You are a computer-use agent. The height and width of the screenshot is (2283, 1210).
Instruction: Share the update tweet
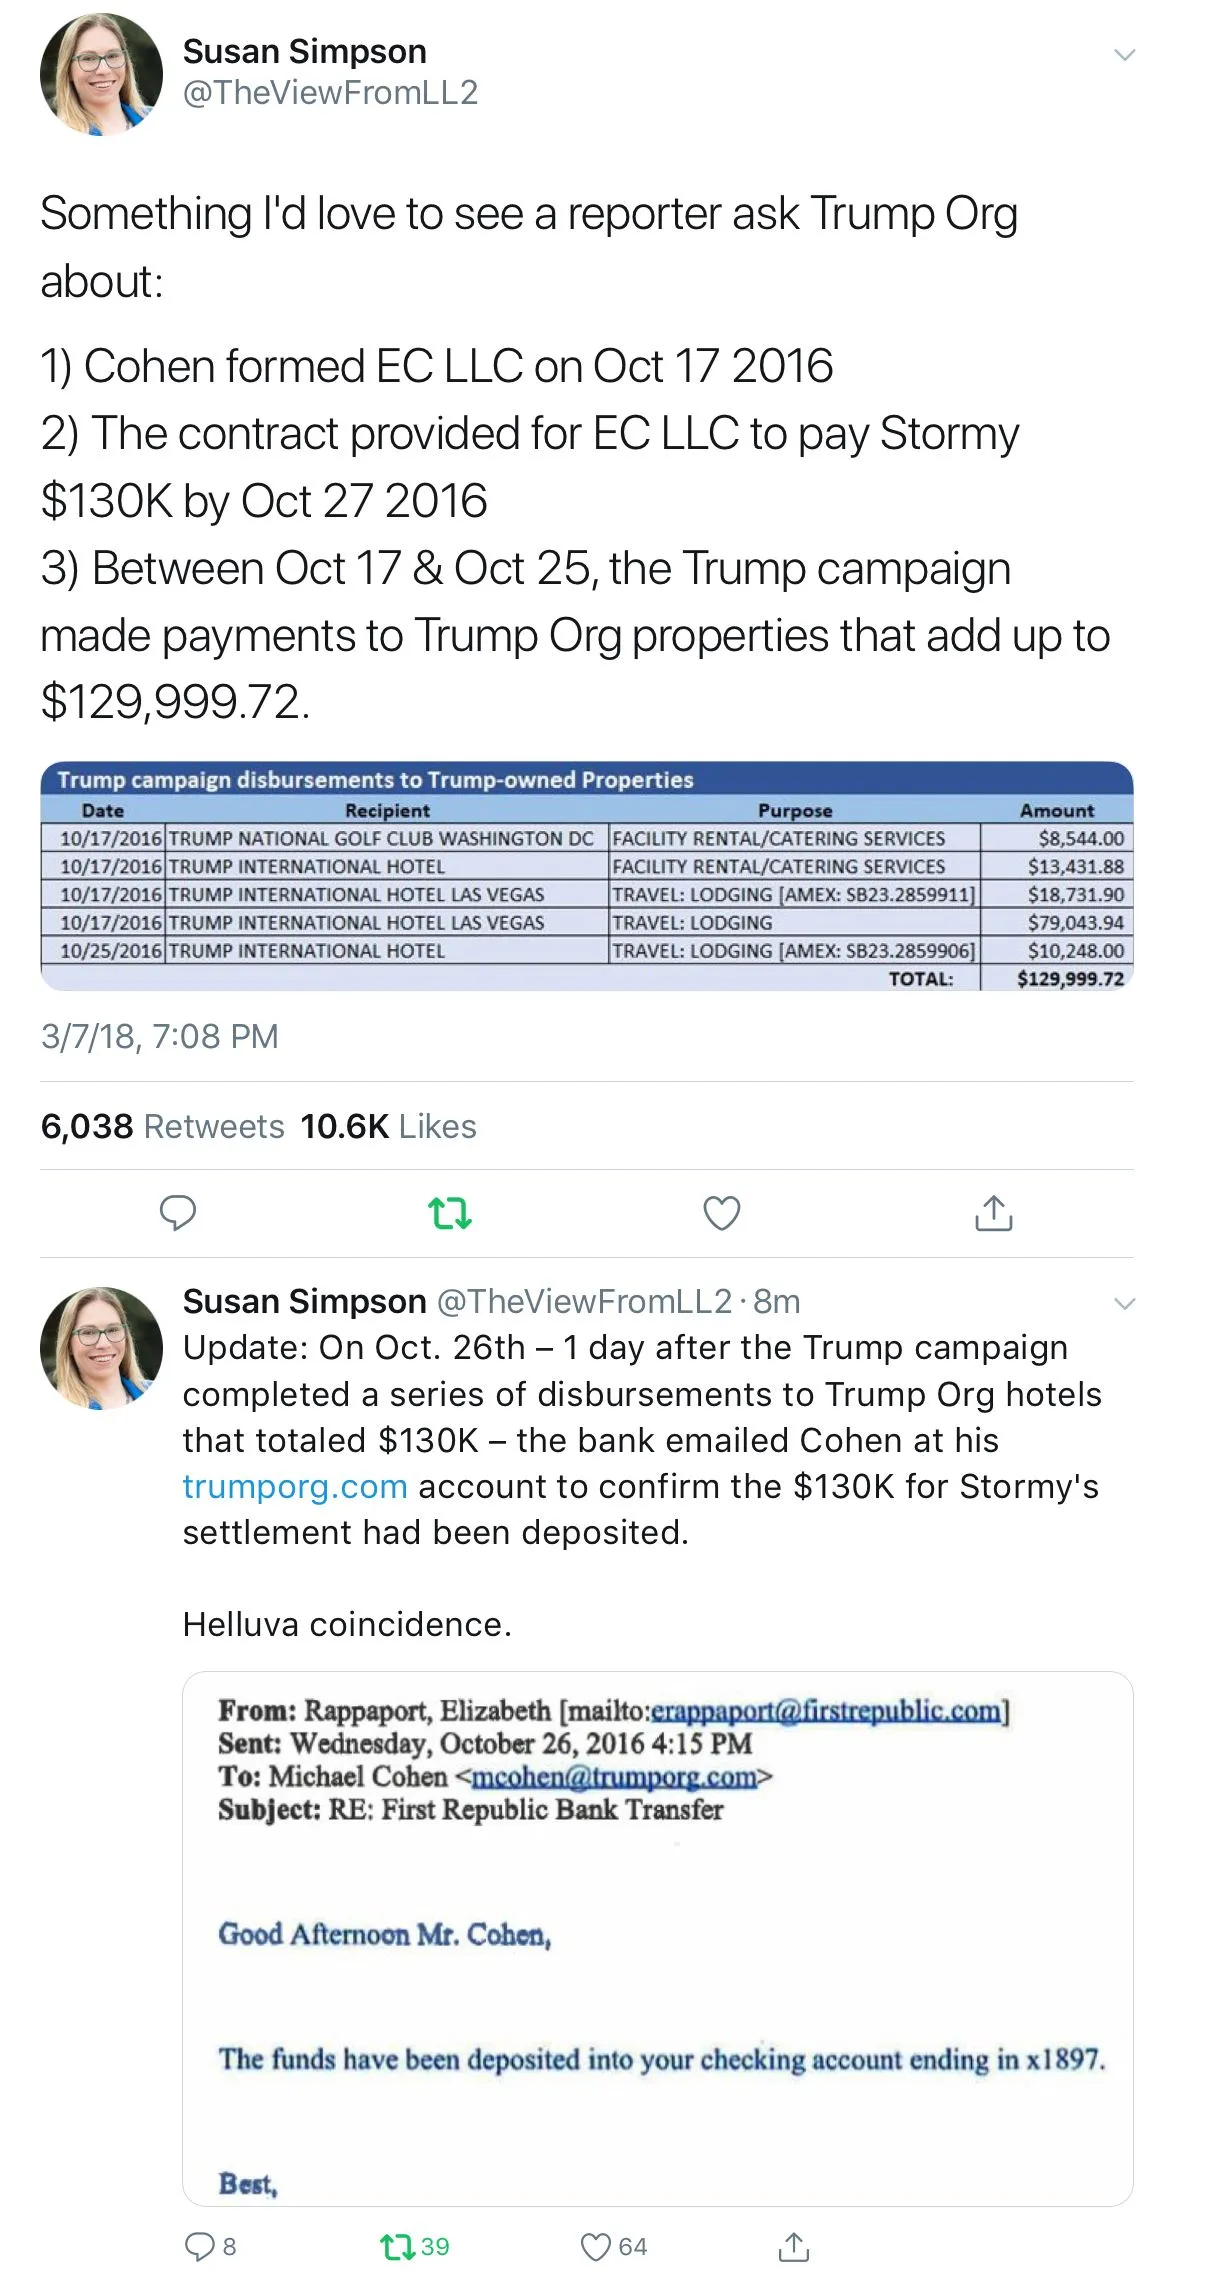coord(793,2246)
